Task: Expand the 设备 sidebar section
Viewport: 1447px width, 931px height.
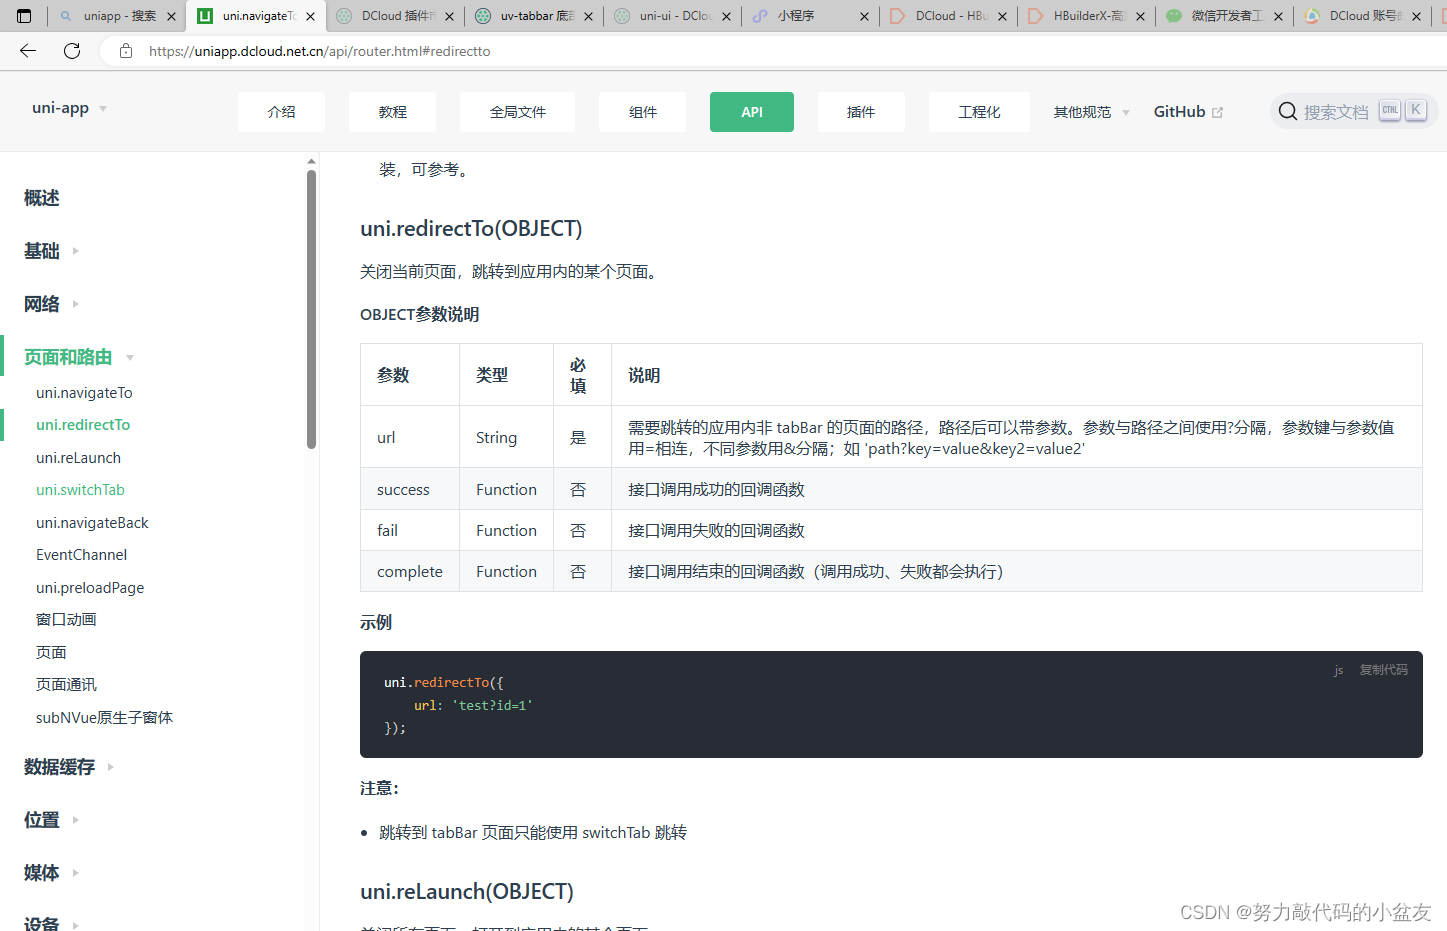Action: point(75,924)
